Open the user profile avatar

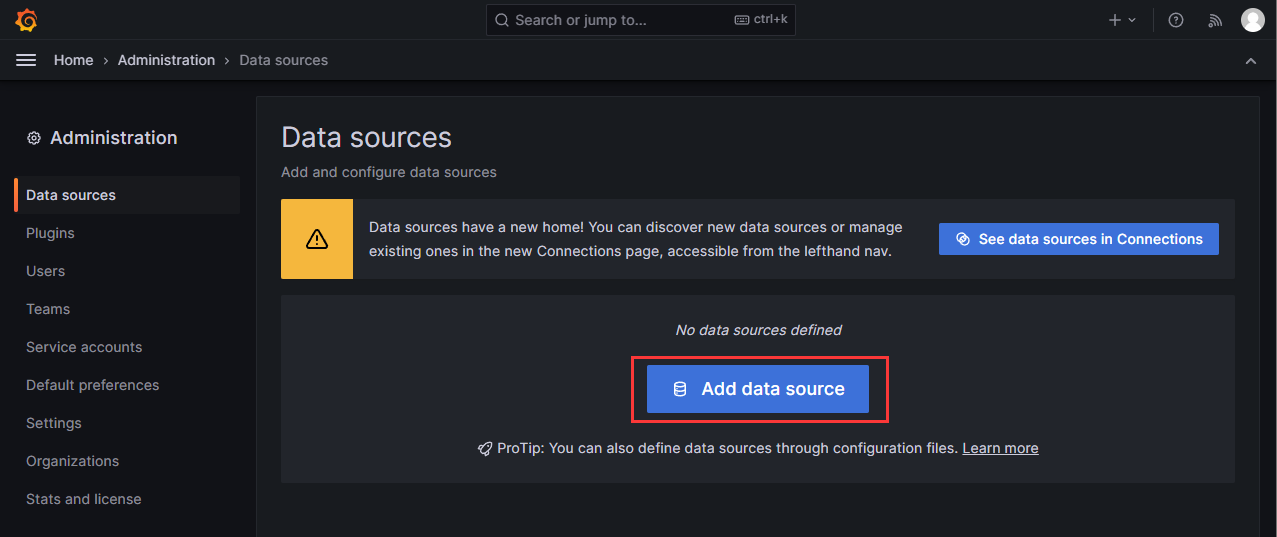[x=1253, y=20]
